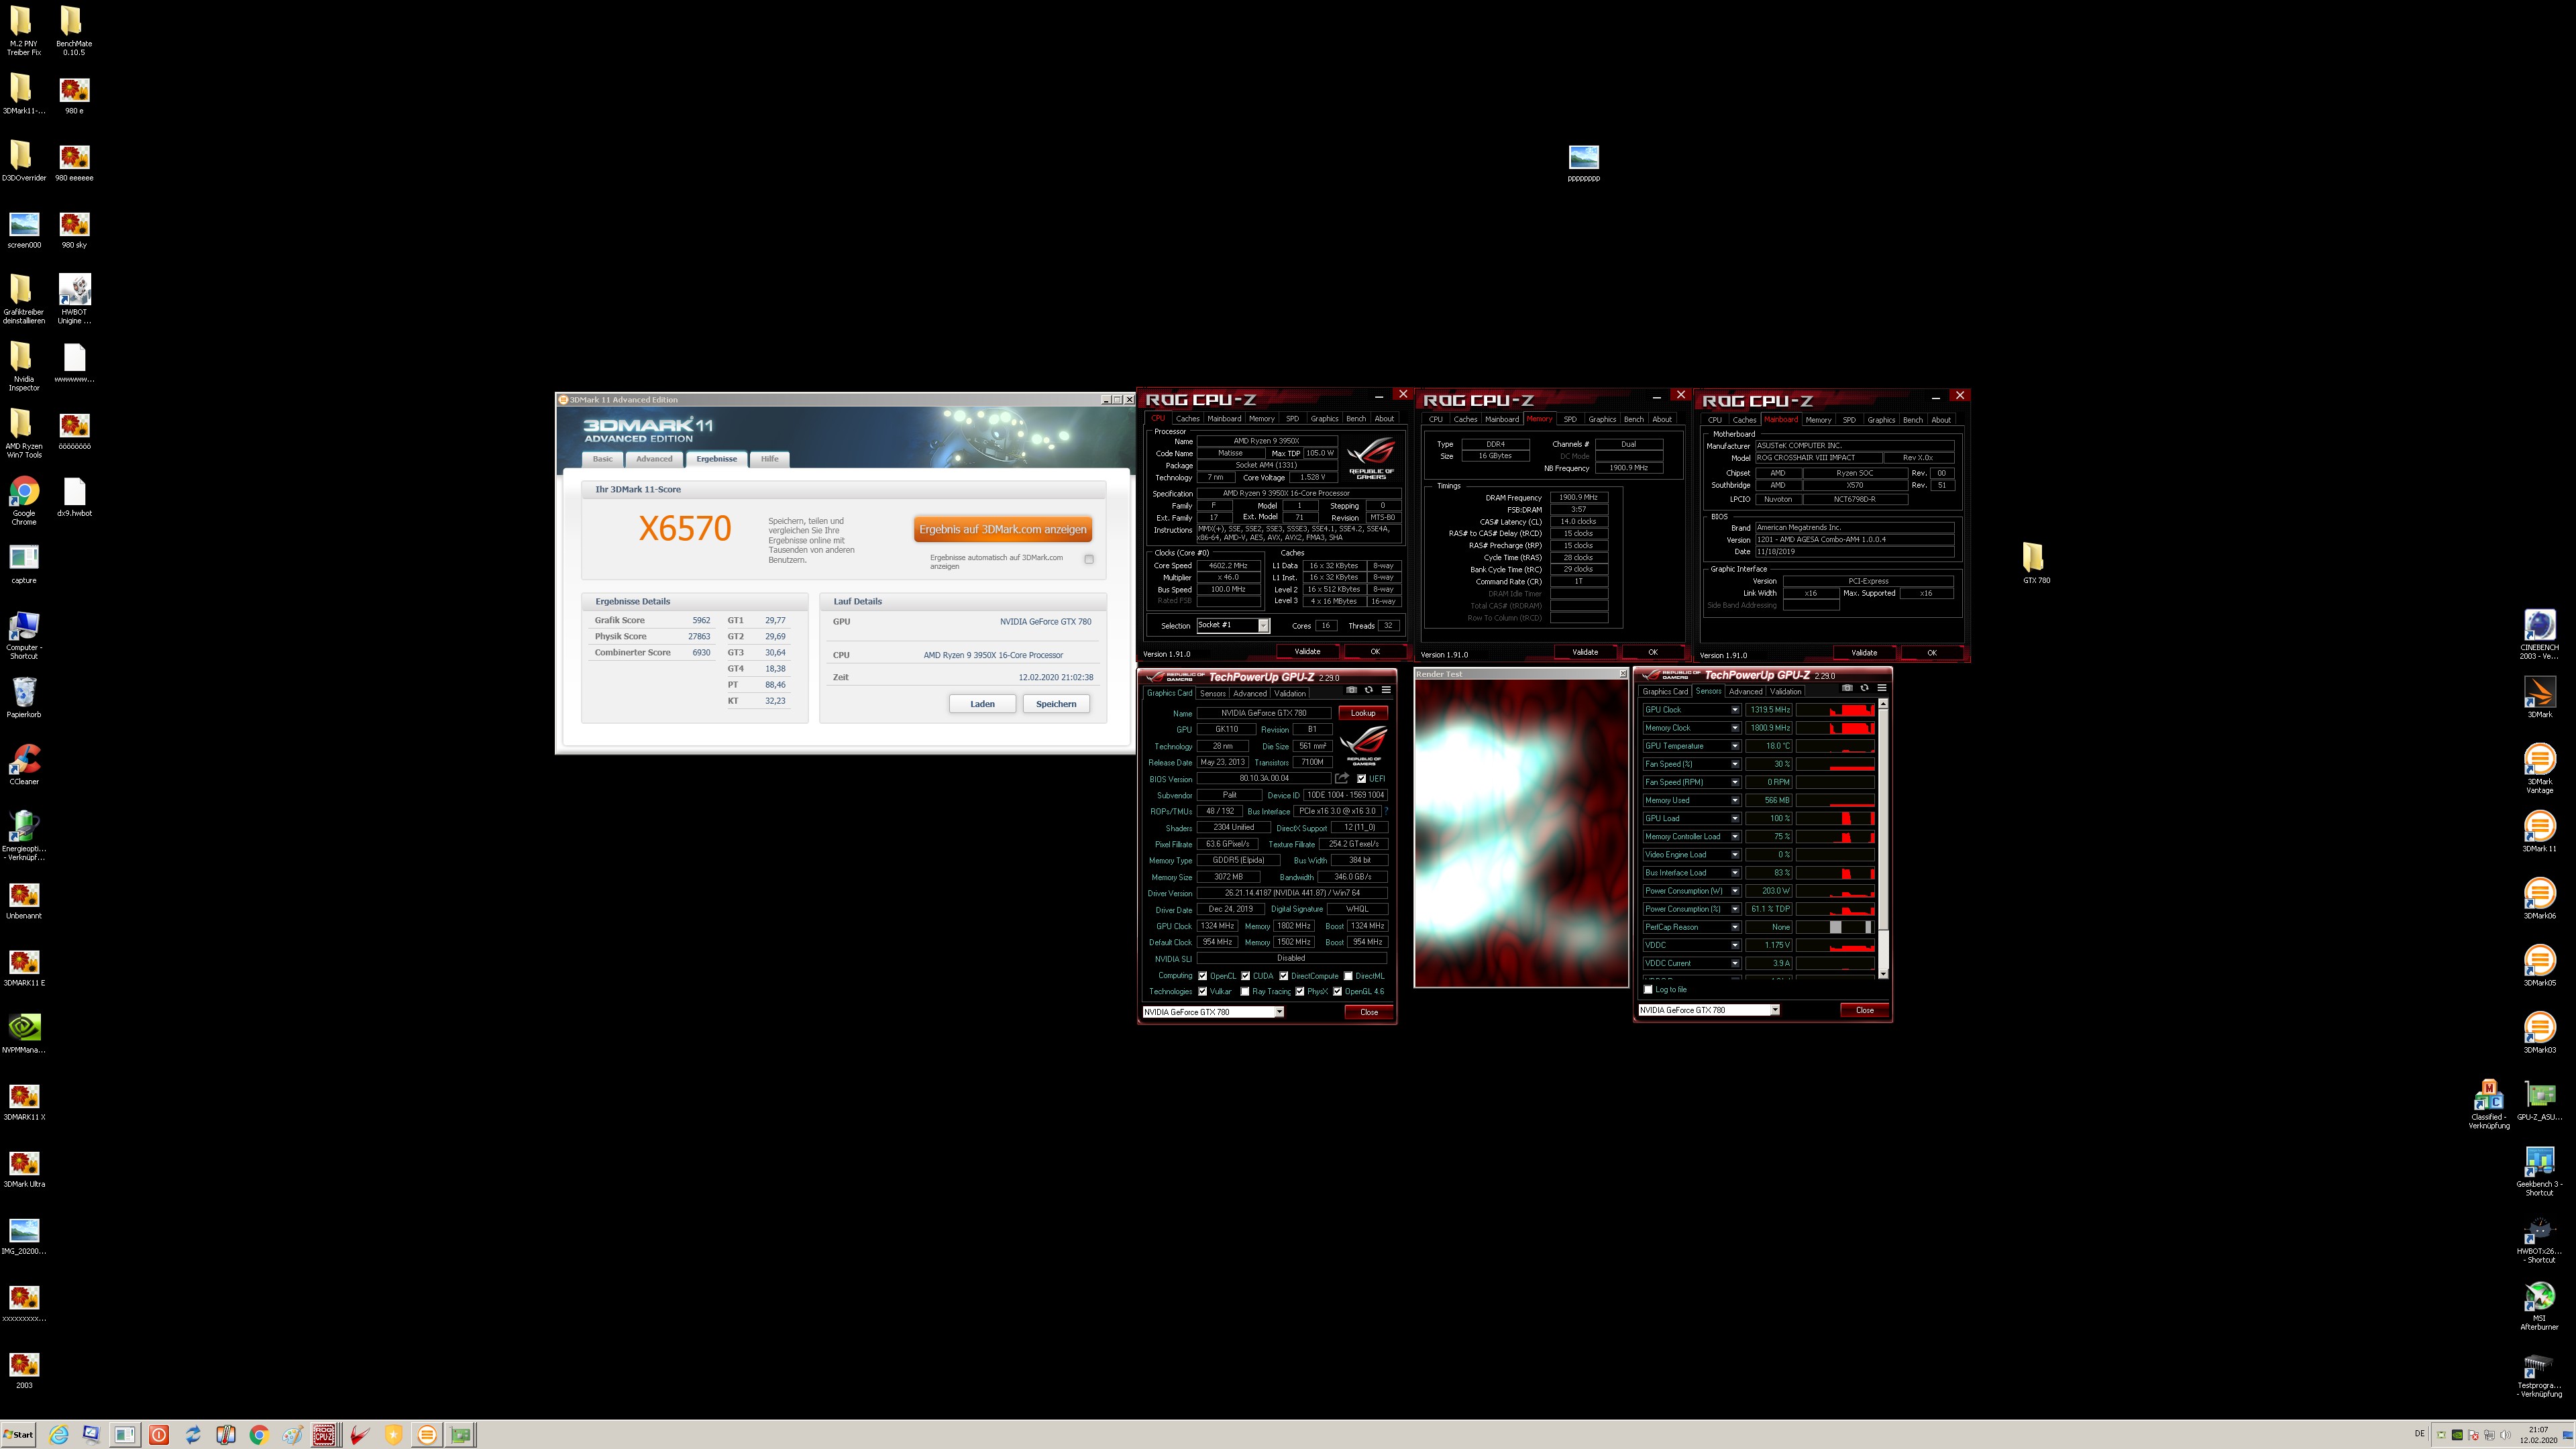Screen dimensions: 2576x1449
Task: Open Internet Explorer from the taskbar
Action: [x=59, y=1435]
